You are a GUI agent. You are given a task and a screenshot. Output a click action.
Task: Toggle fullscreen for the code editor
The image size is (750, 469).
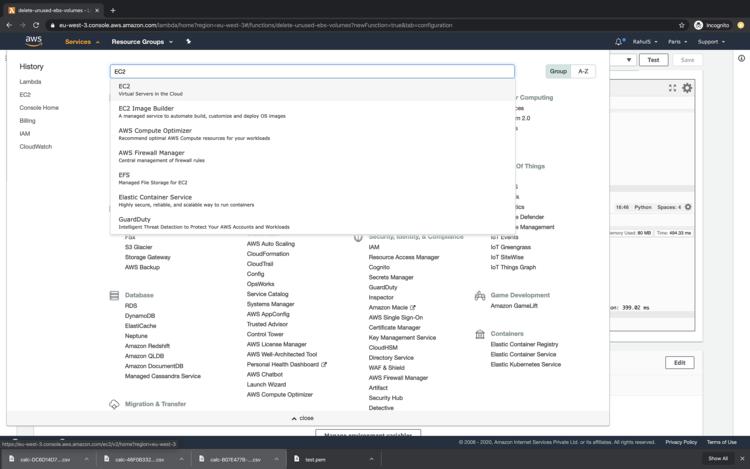(x=672, y=88)
